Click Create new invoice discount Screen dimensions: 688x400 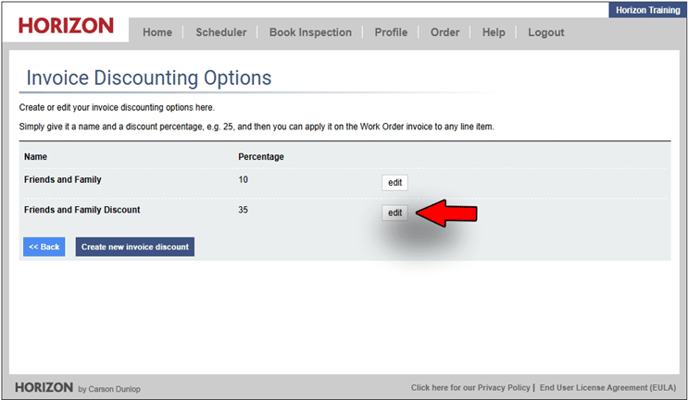(x=135, y=246)
